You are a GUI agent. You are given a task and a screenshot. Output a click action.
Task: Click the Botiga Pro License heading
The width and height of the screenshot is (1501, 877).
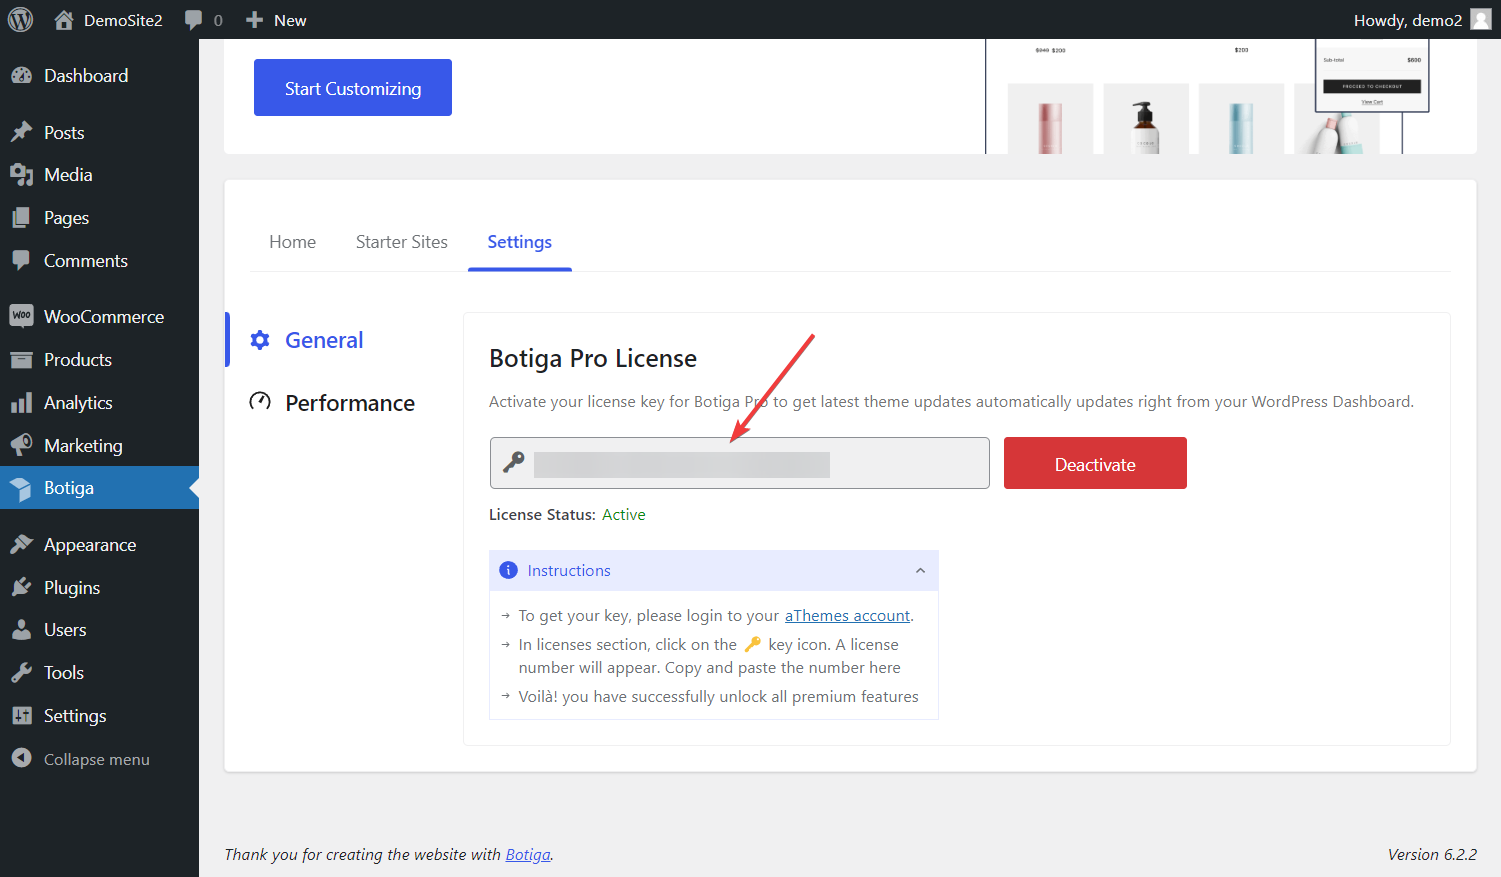point(593,358)
